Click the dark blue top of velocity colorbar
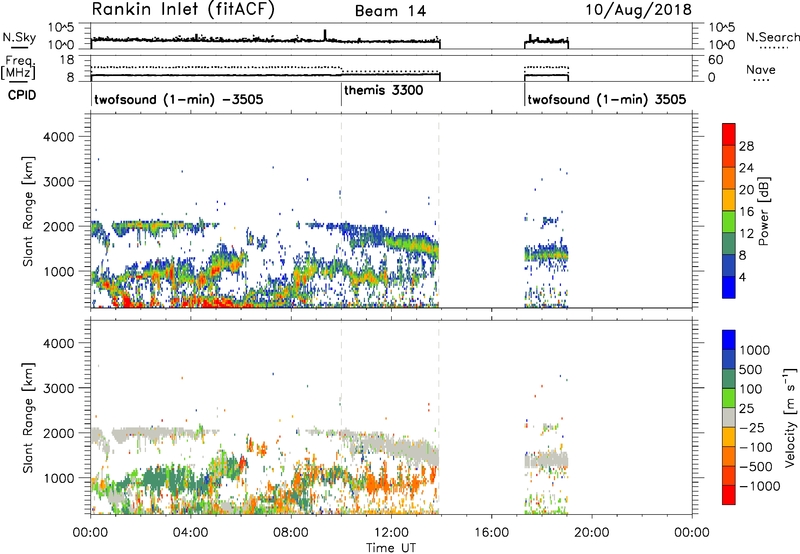Viewport: 800px width, 554px height. (729, 340)
